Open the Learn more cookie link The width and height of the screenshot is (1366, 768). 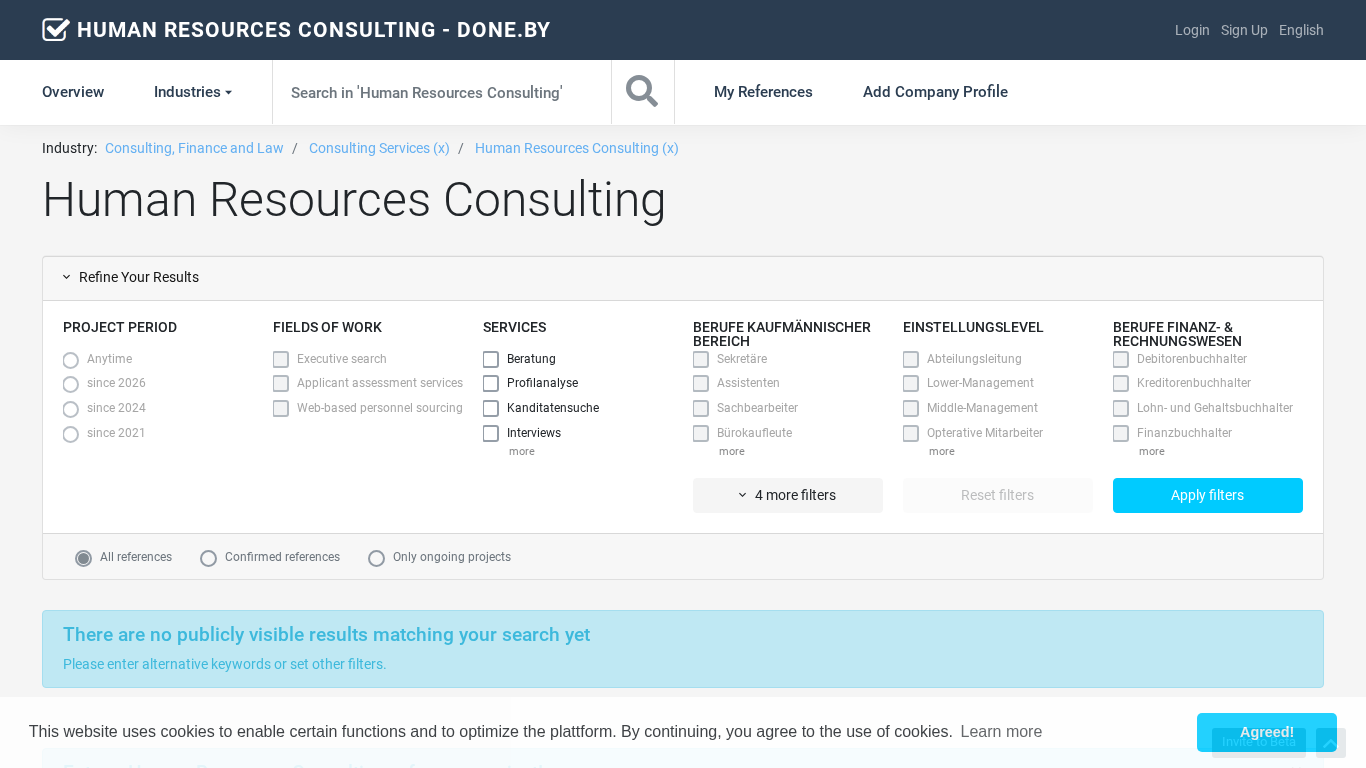coord(1001,732)
